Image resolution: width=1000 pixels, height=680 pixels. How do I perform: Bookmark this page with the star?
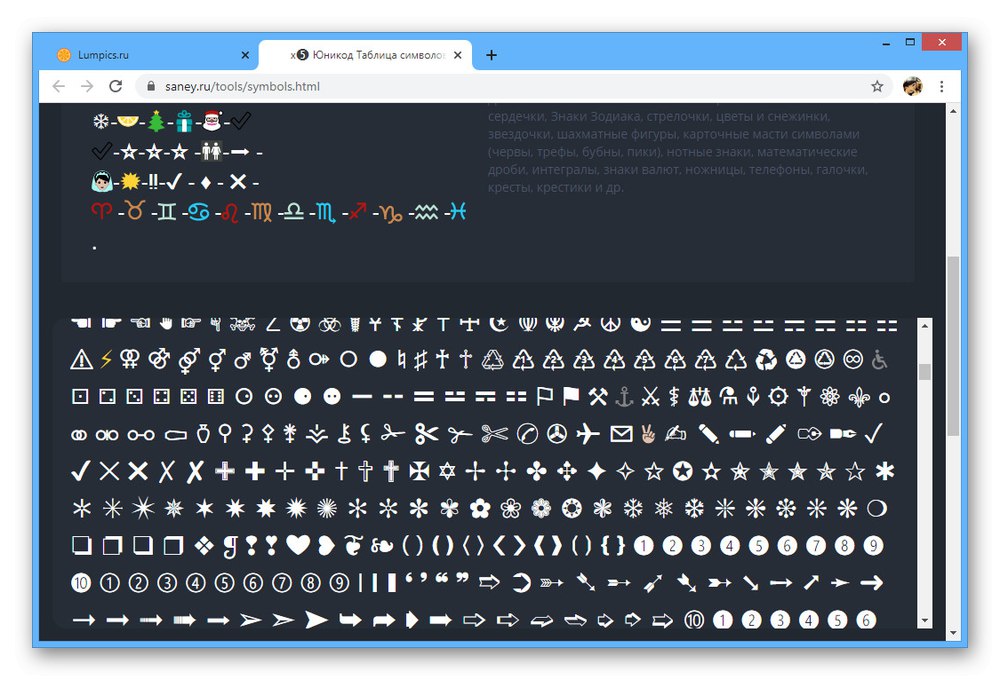tap(877, 86)
